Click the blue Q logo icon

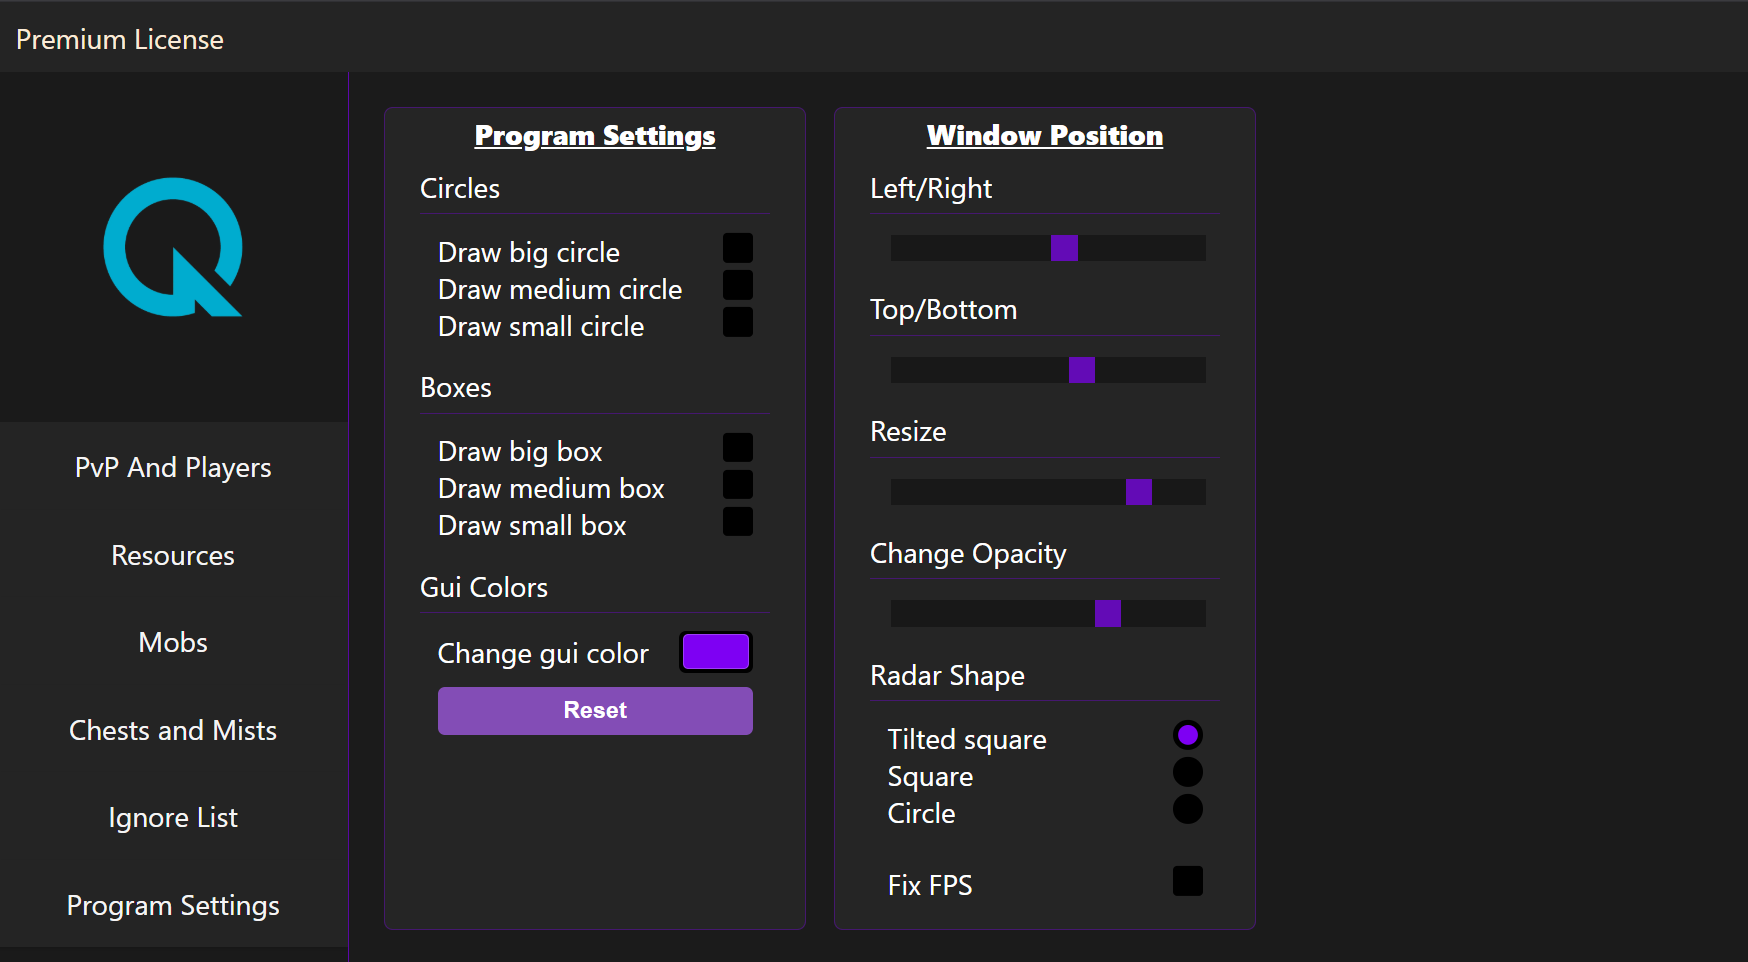pyautogui.click(x=173, y=247)
